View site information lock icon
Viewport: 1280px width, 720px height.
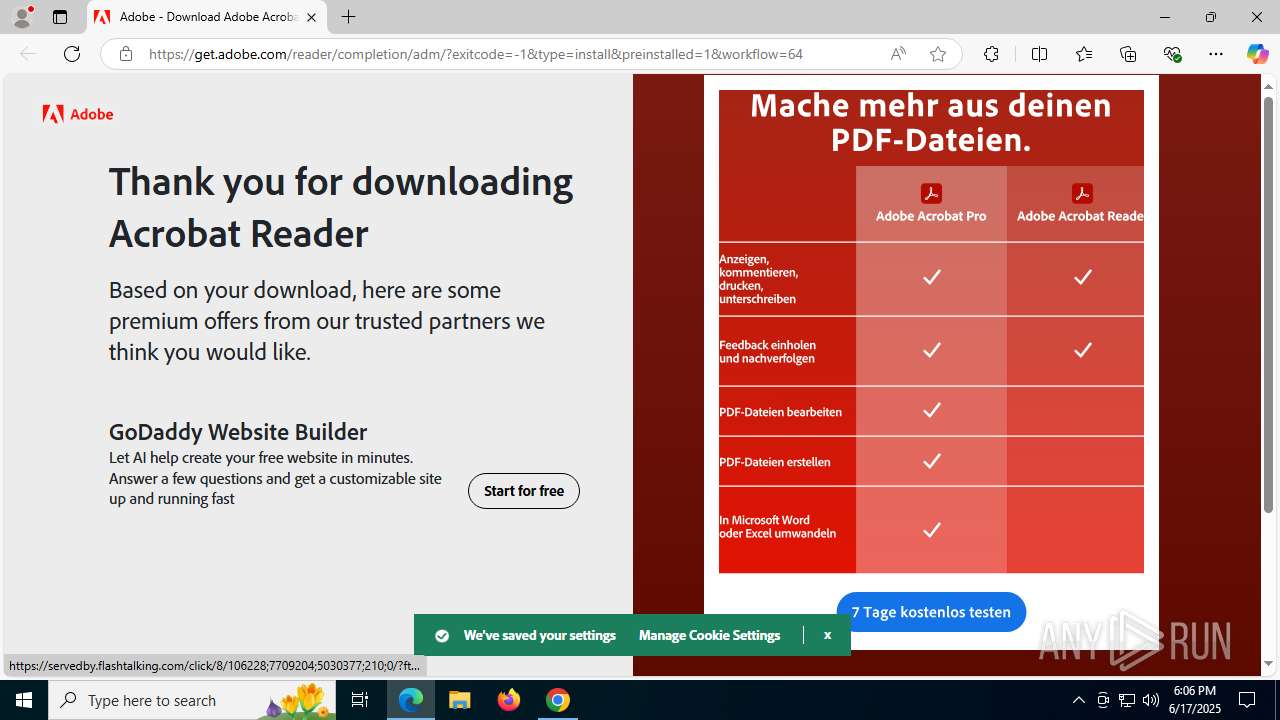coord(126,54)
